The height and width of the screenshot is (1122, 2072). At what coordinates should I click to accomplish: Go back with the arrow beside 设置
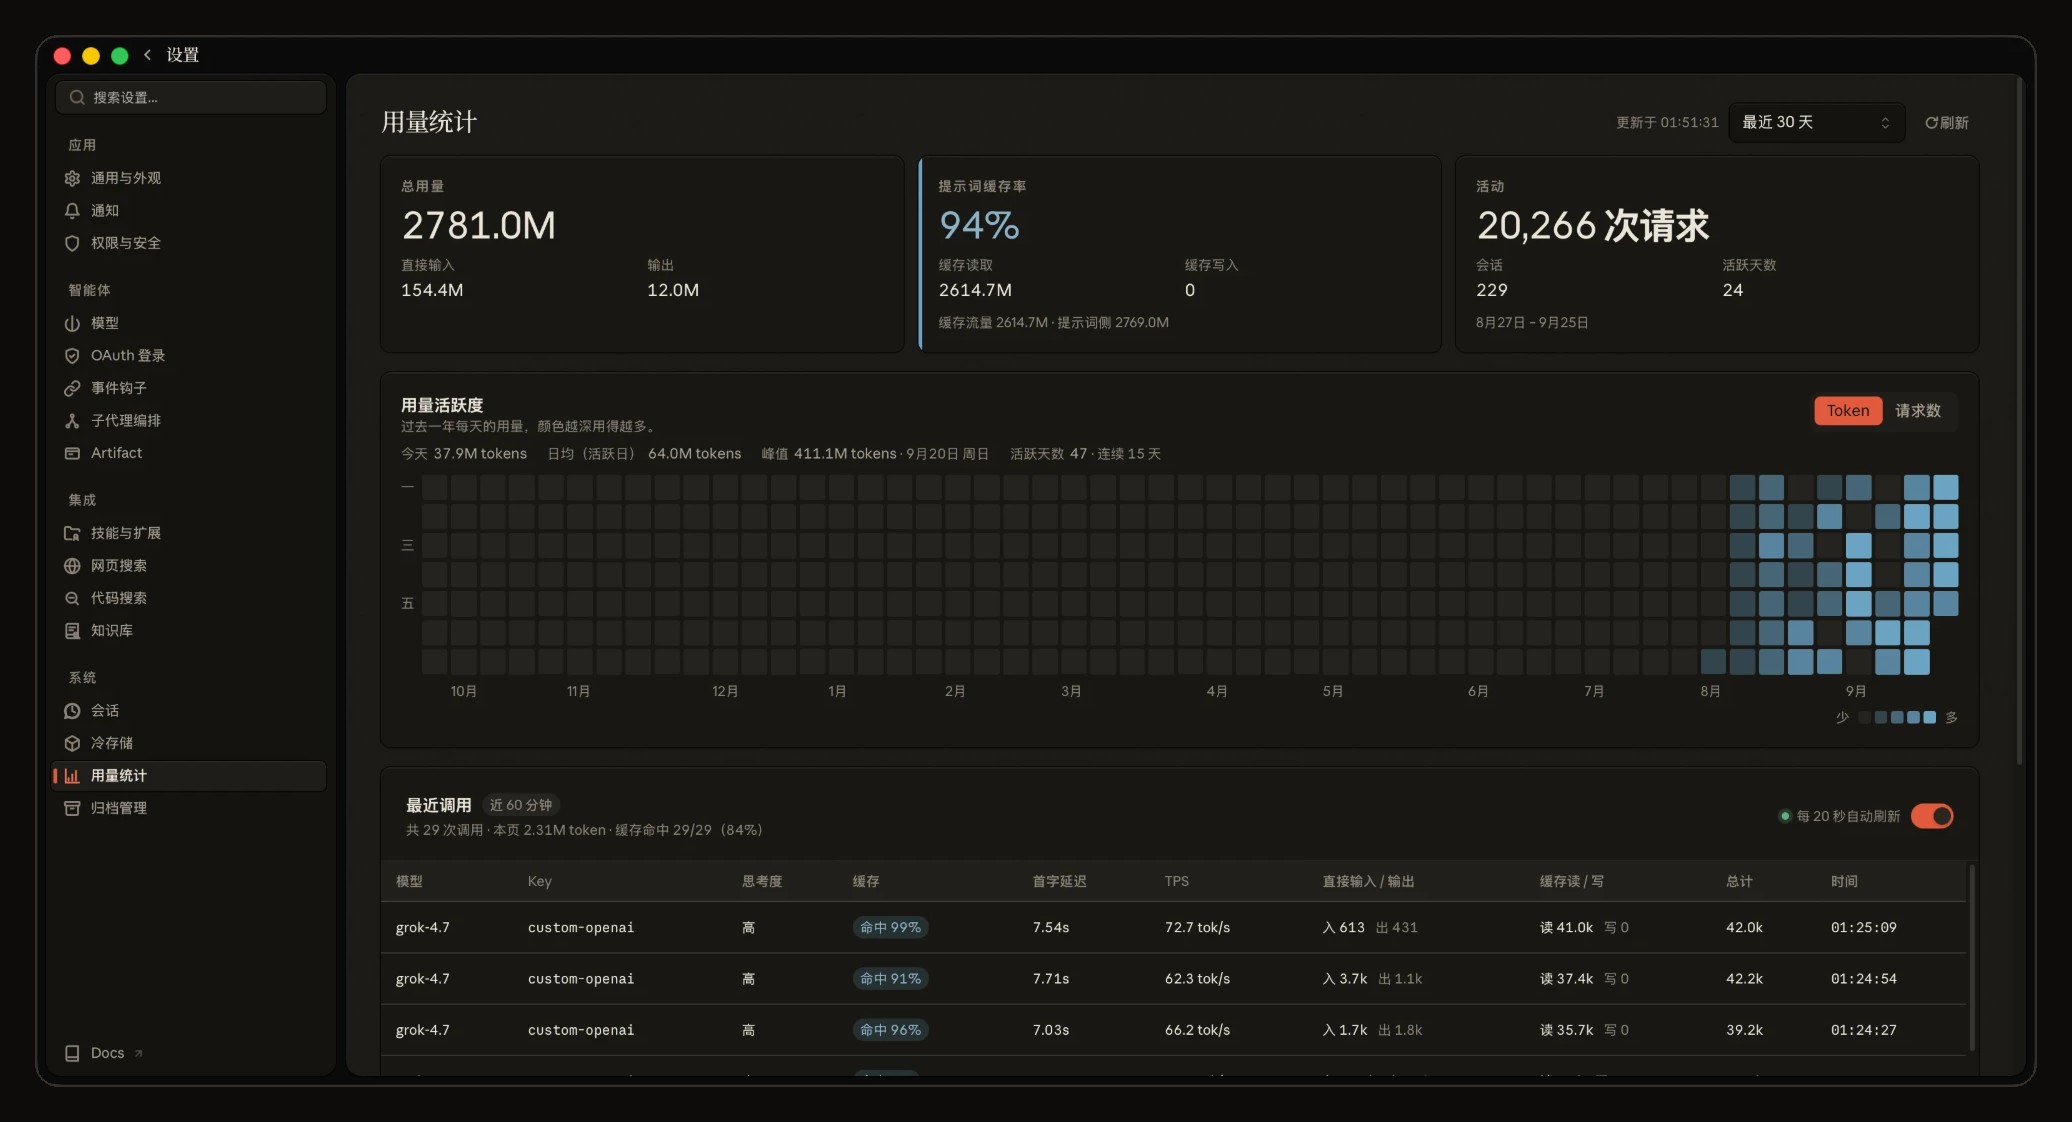tap(148, 55)
